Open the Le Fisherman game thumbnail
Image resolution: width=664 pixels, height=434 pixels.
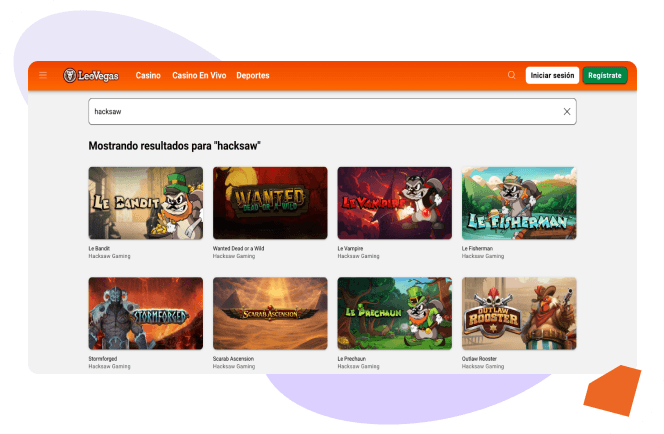[x=519, y=203]
